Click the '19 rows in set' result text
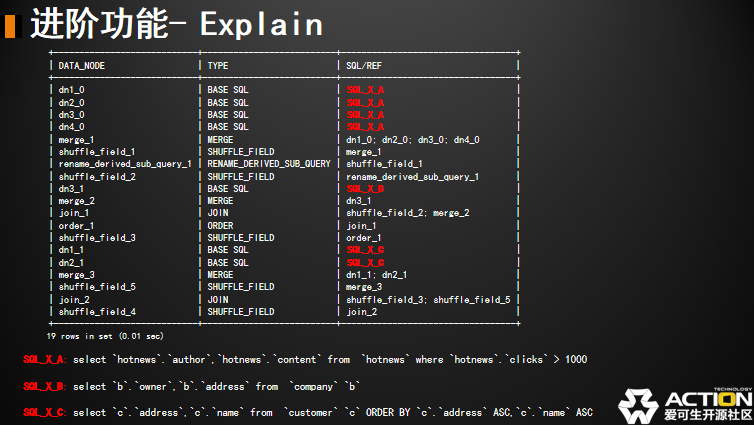This screenshot has height=425, width=754. pos(105,336)
